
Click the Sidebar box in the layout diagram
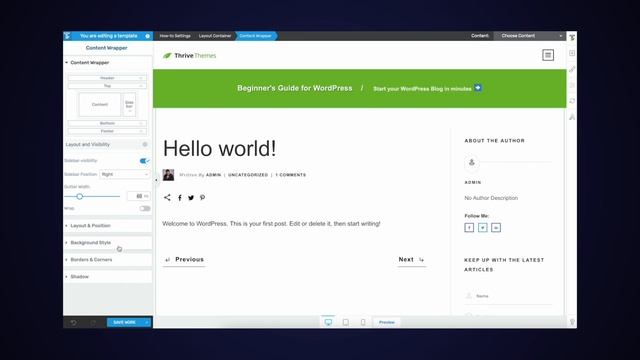pyautogui.click(x=129, y=104)
